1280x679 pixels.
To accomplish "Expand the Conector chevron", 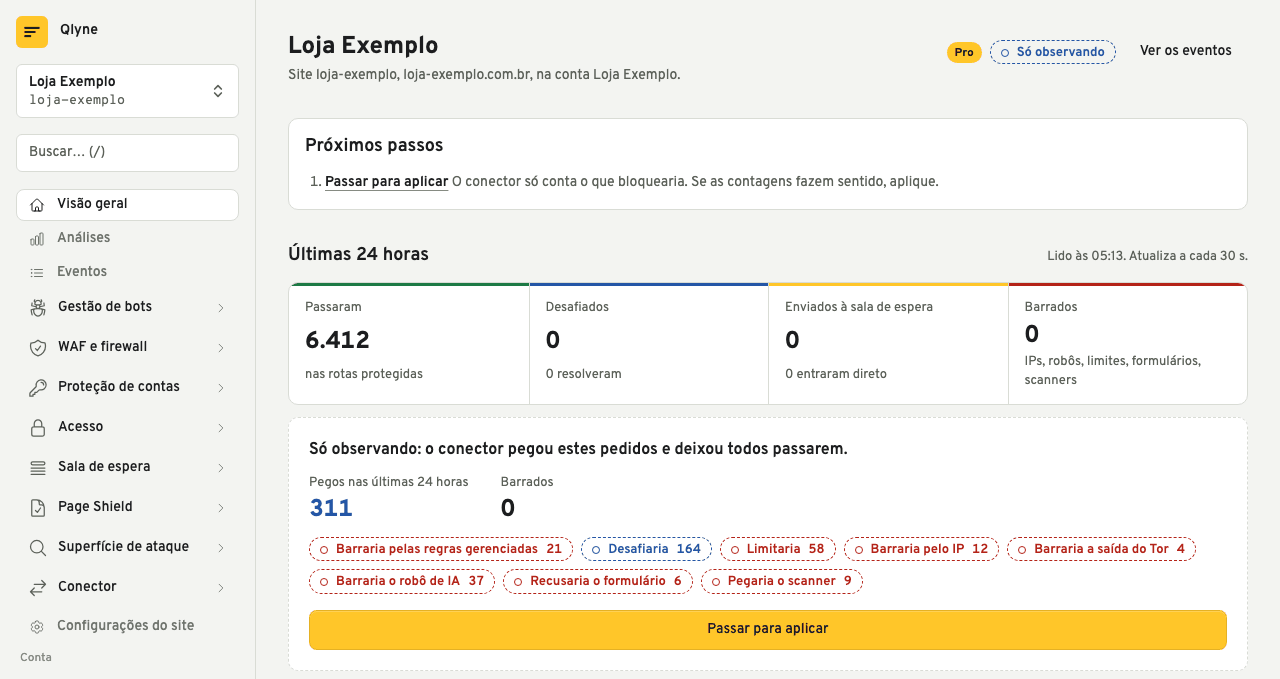I will [x=221, y=588].
